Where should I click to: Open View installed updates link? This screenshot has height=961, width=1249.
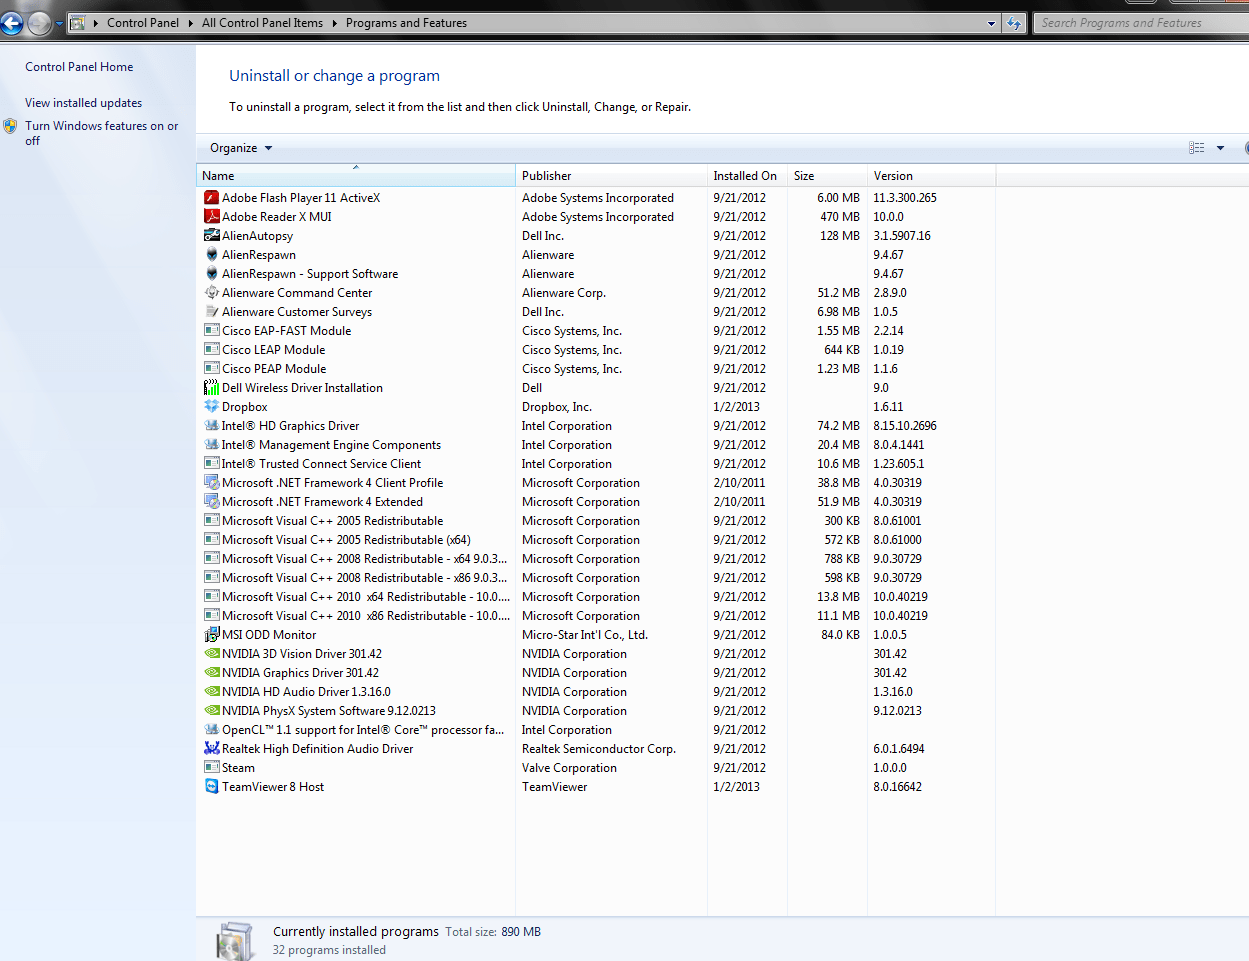tap(83, 103)
